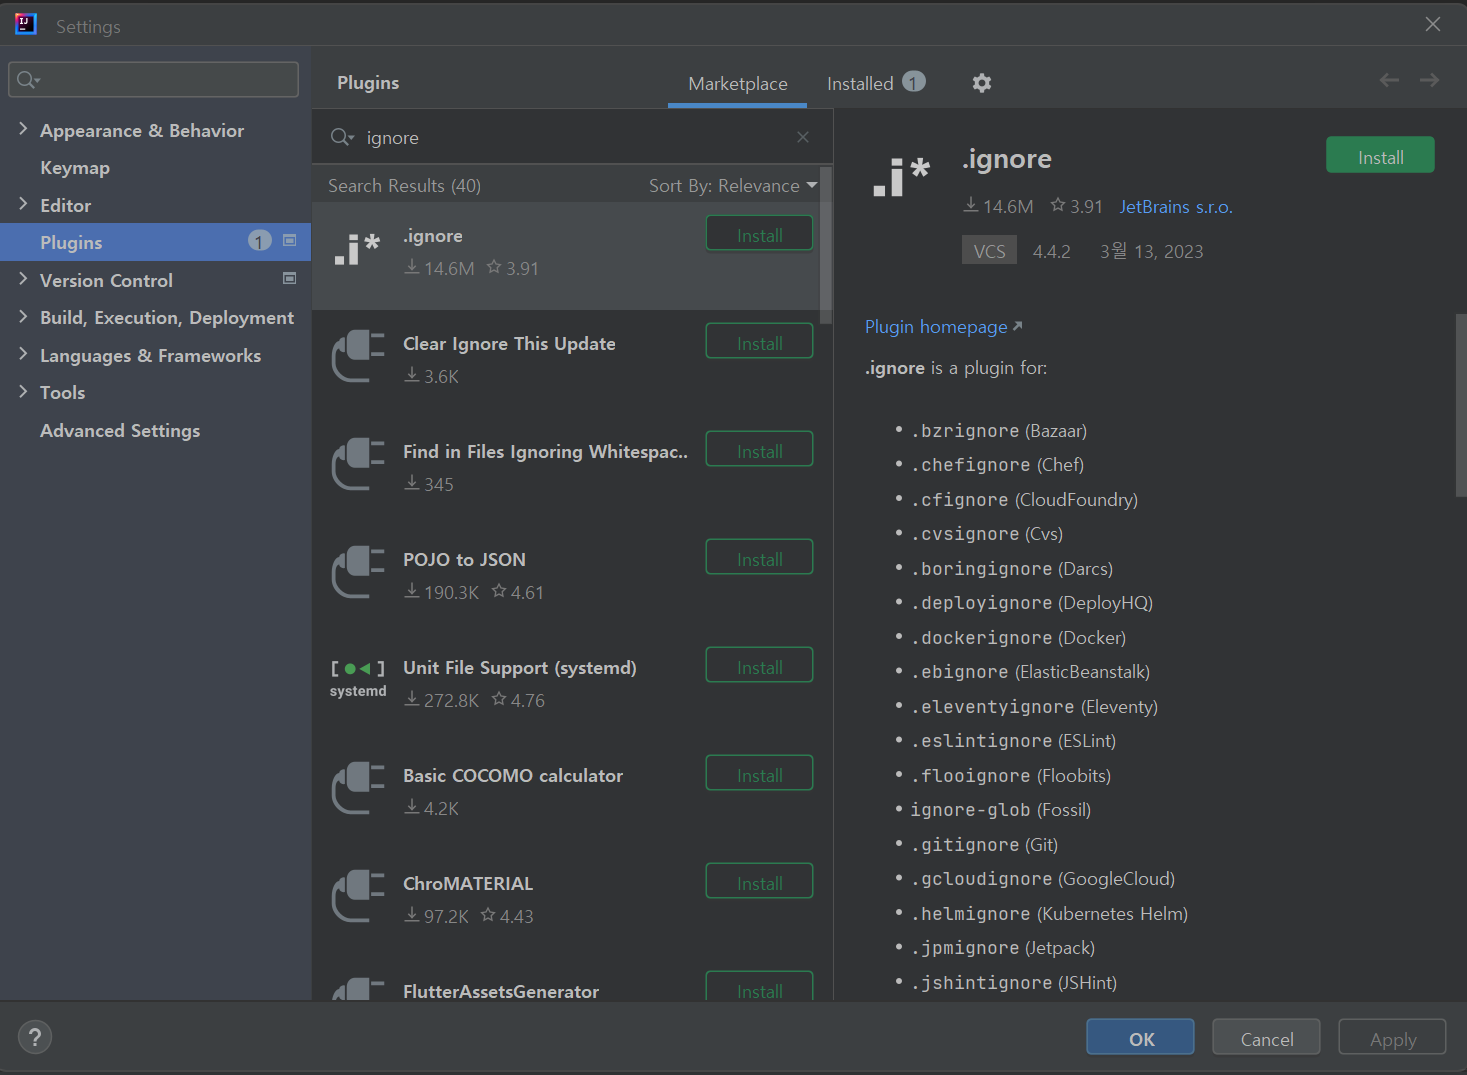Click the update badge on Plugins item

(x=260, y=241)
